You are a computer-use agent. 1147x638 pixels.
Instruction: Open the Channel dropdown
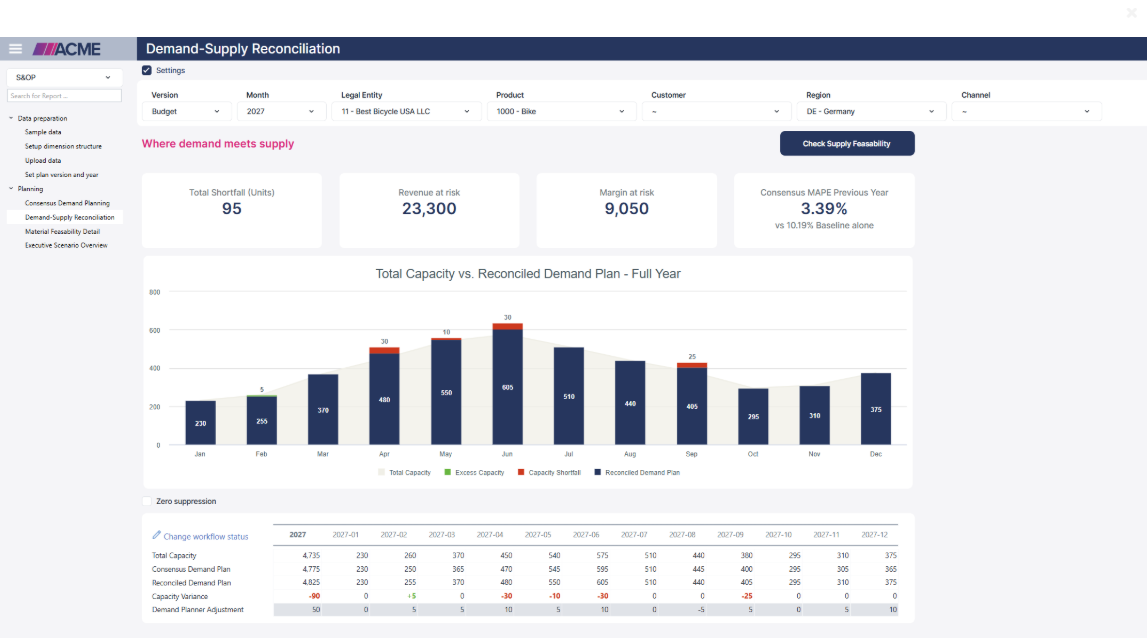(x=1026, y=111)
